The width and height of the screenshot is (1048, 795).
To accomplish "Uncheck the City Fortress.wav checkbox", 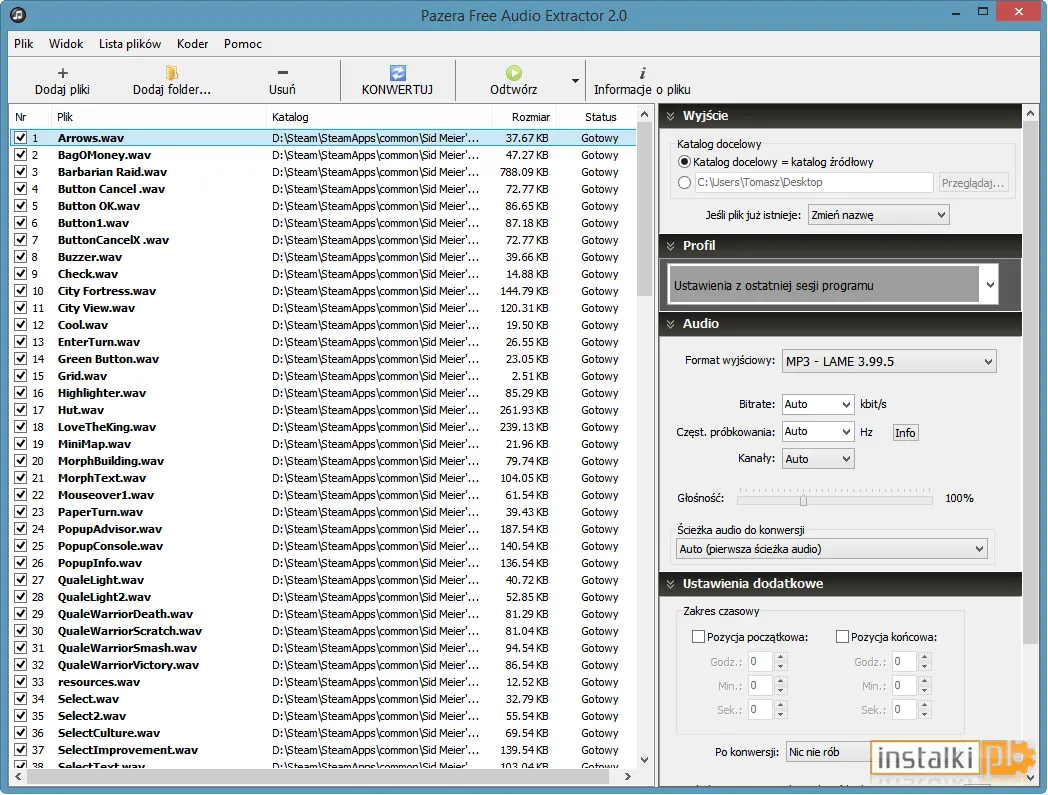I will 21,291.
